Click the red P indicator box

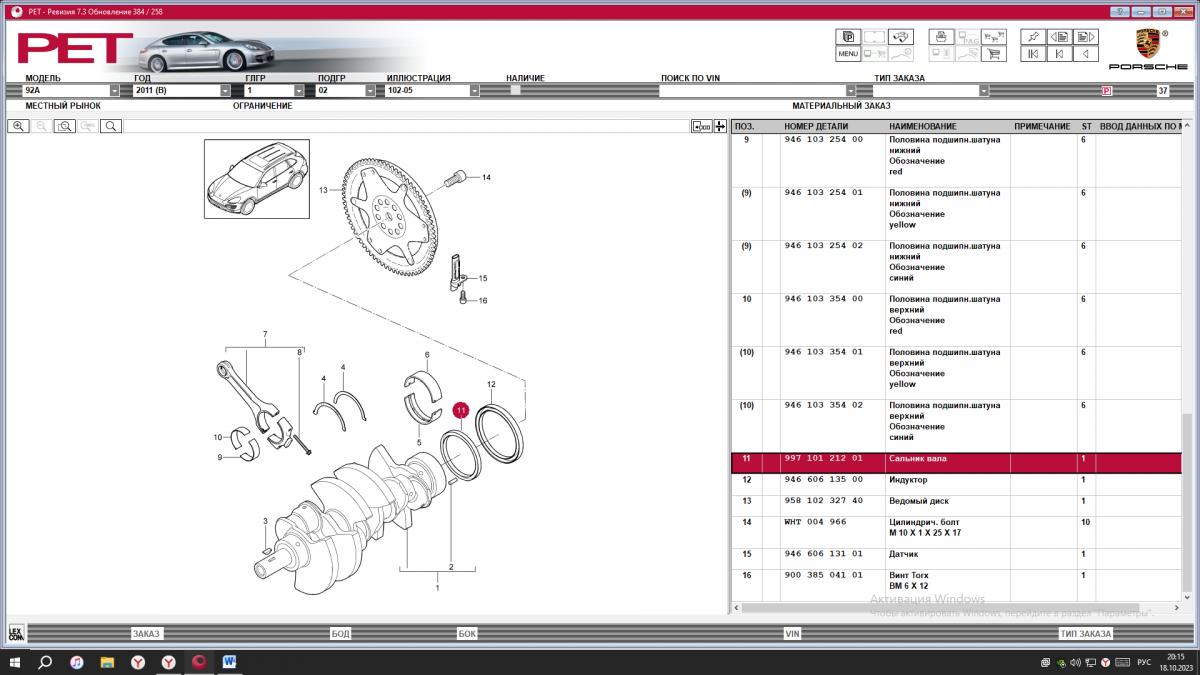click(x=1106, y=90)
